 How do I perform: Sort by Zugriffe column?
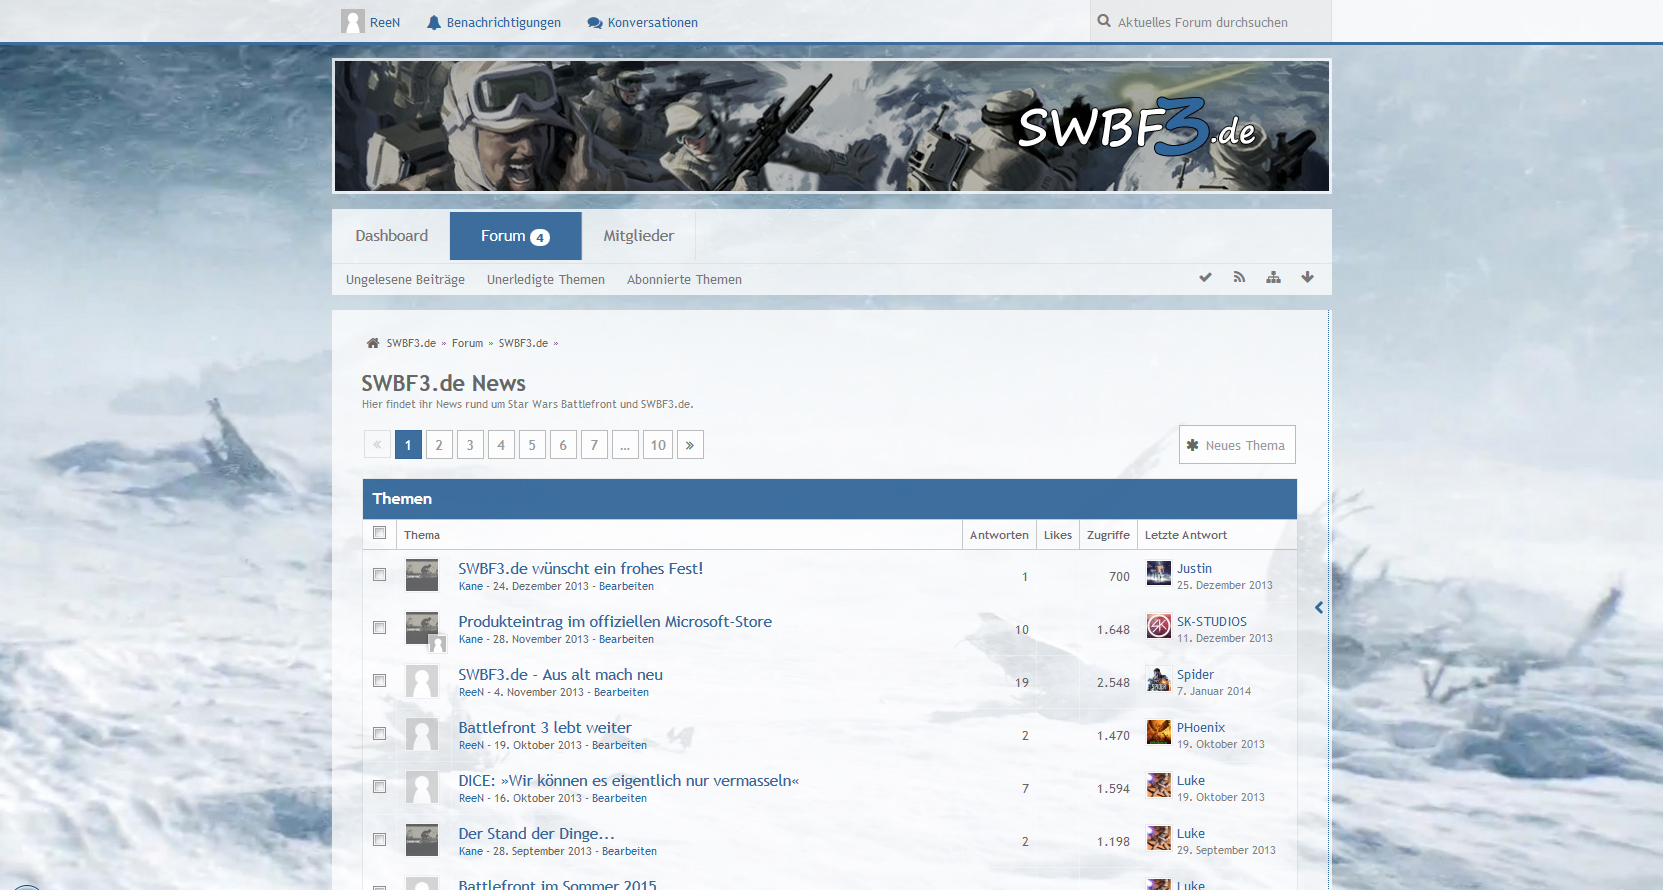tap(1108, 535)
